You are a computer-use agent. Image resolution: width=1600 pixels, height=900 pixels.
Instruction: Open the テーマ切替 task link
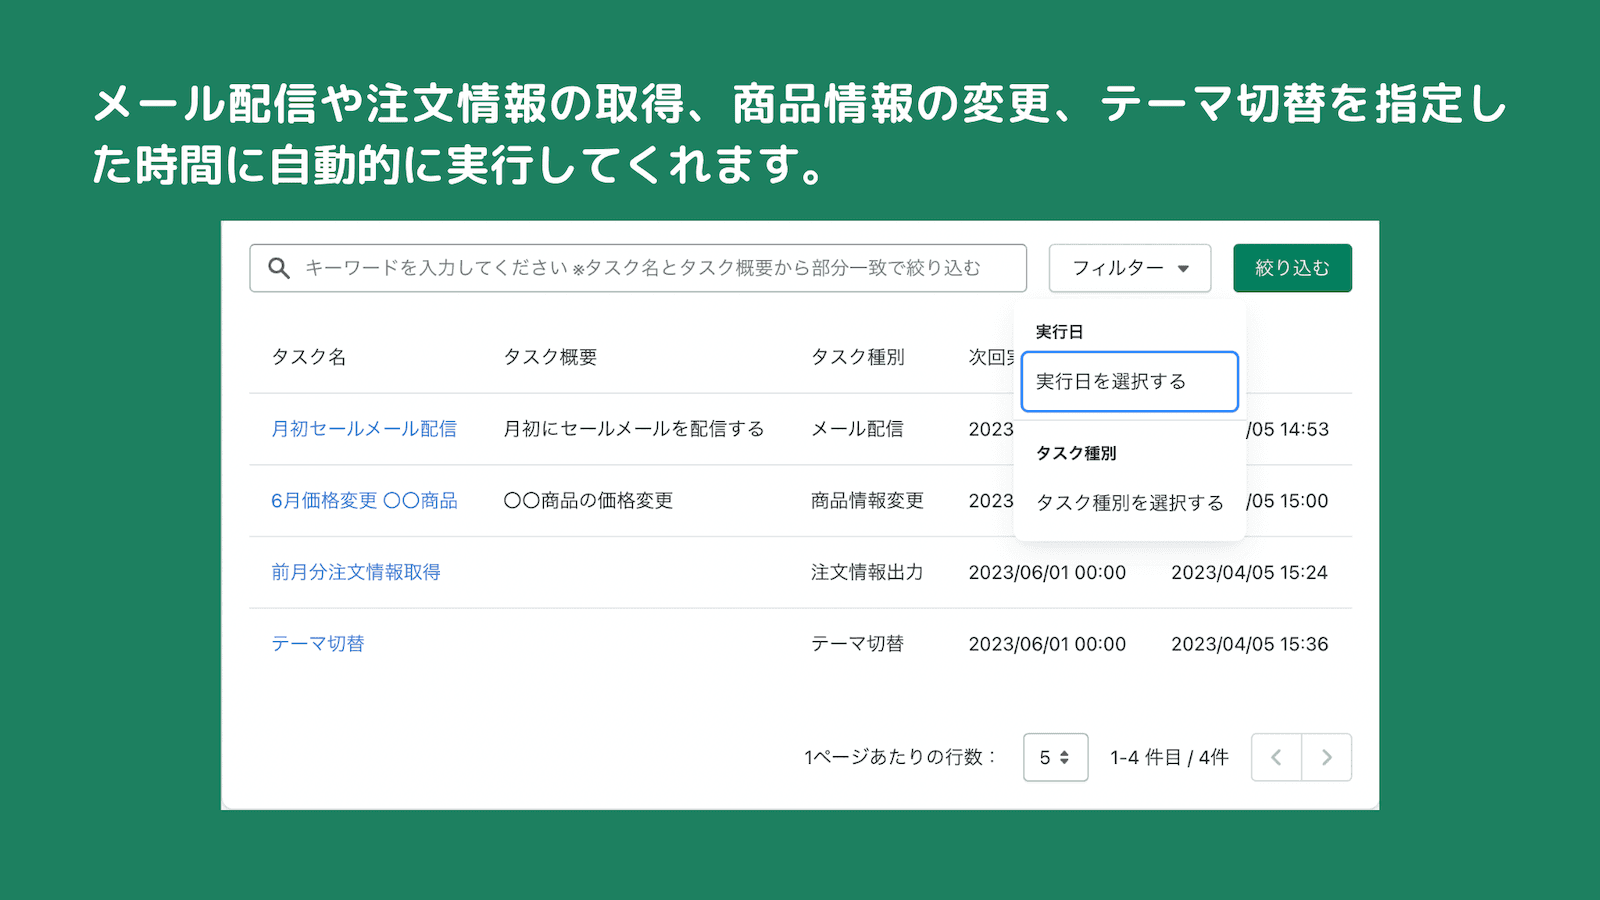click(x=318, y=643)
